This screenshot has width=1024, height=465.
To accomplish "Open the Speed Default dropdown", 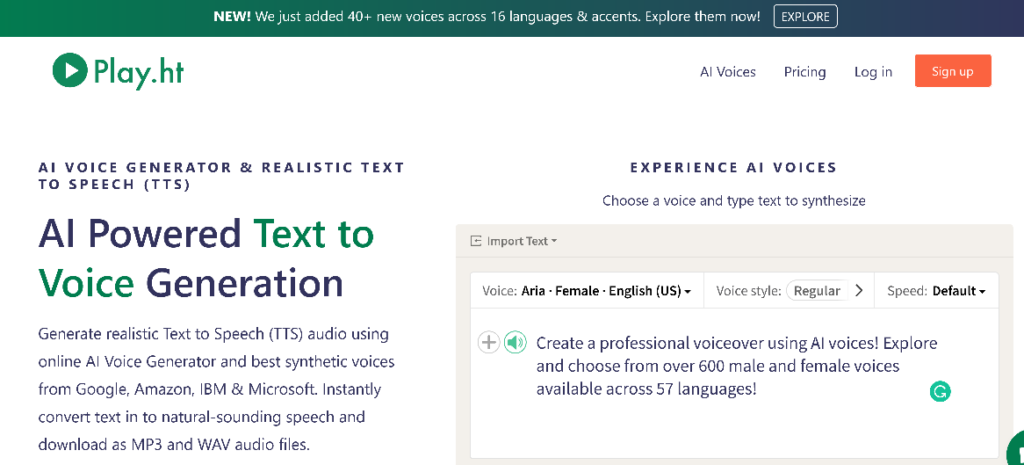I will [x=936, y=291].
